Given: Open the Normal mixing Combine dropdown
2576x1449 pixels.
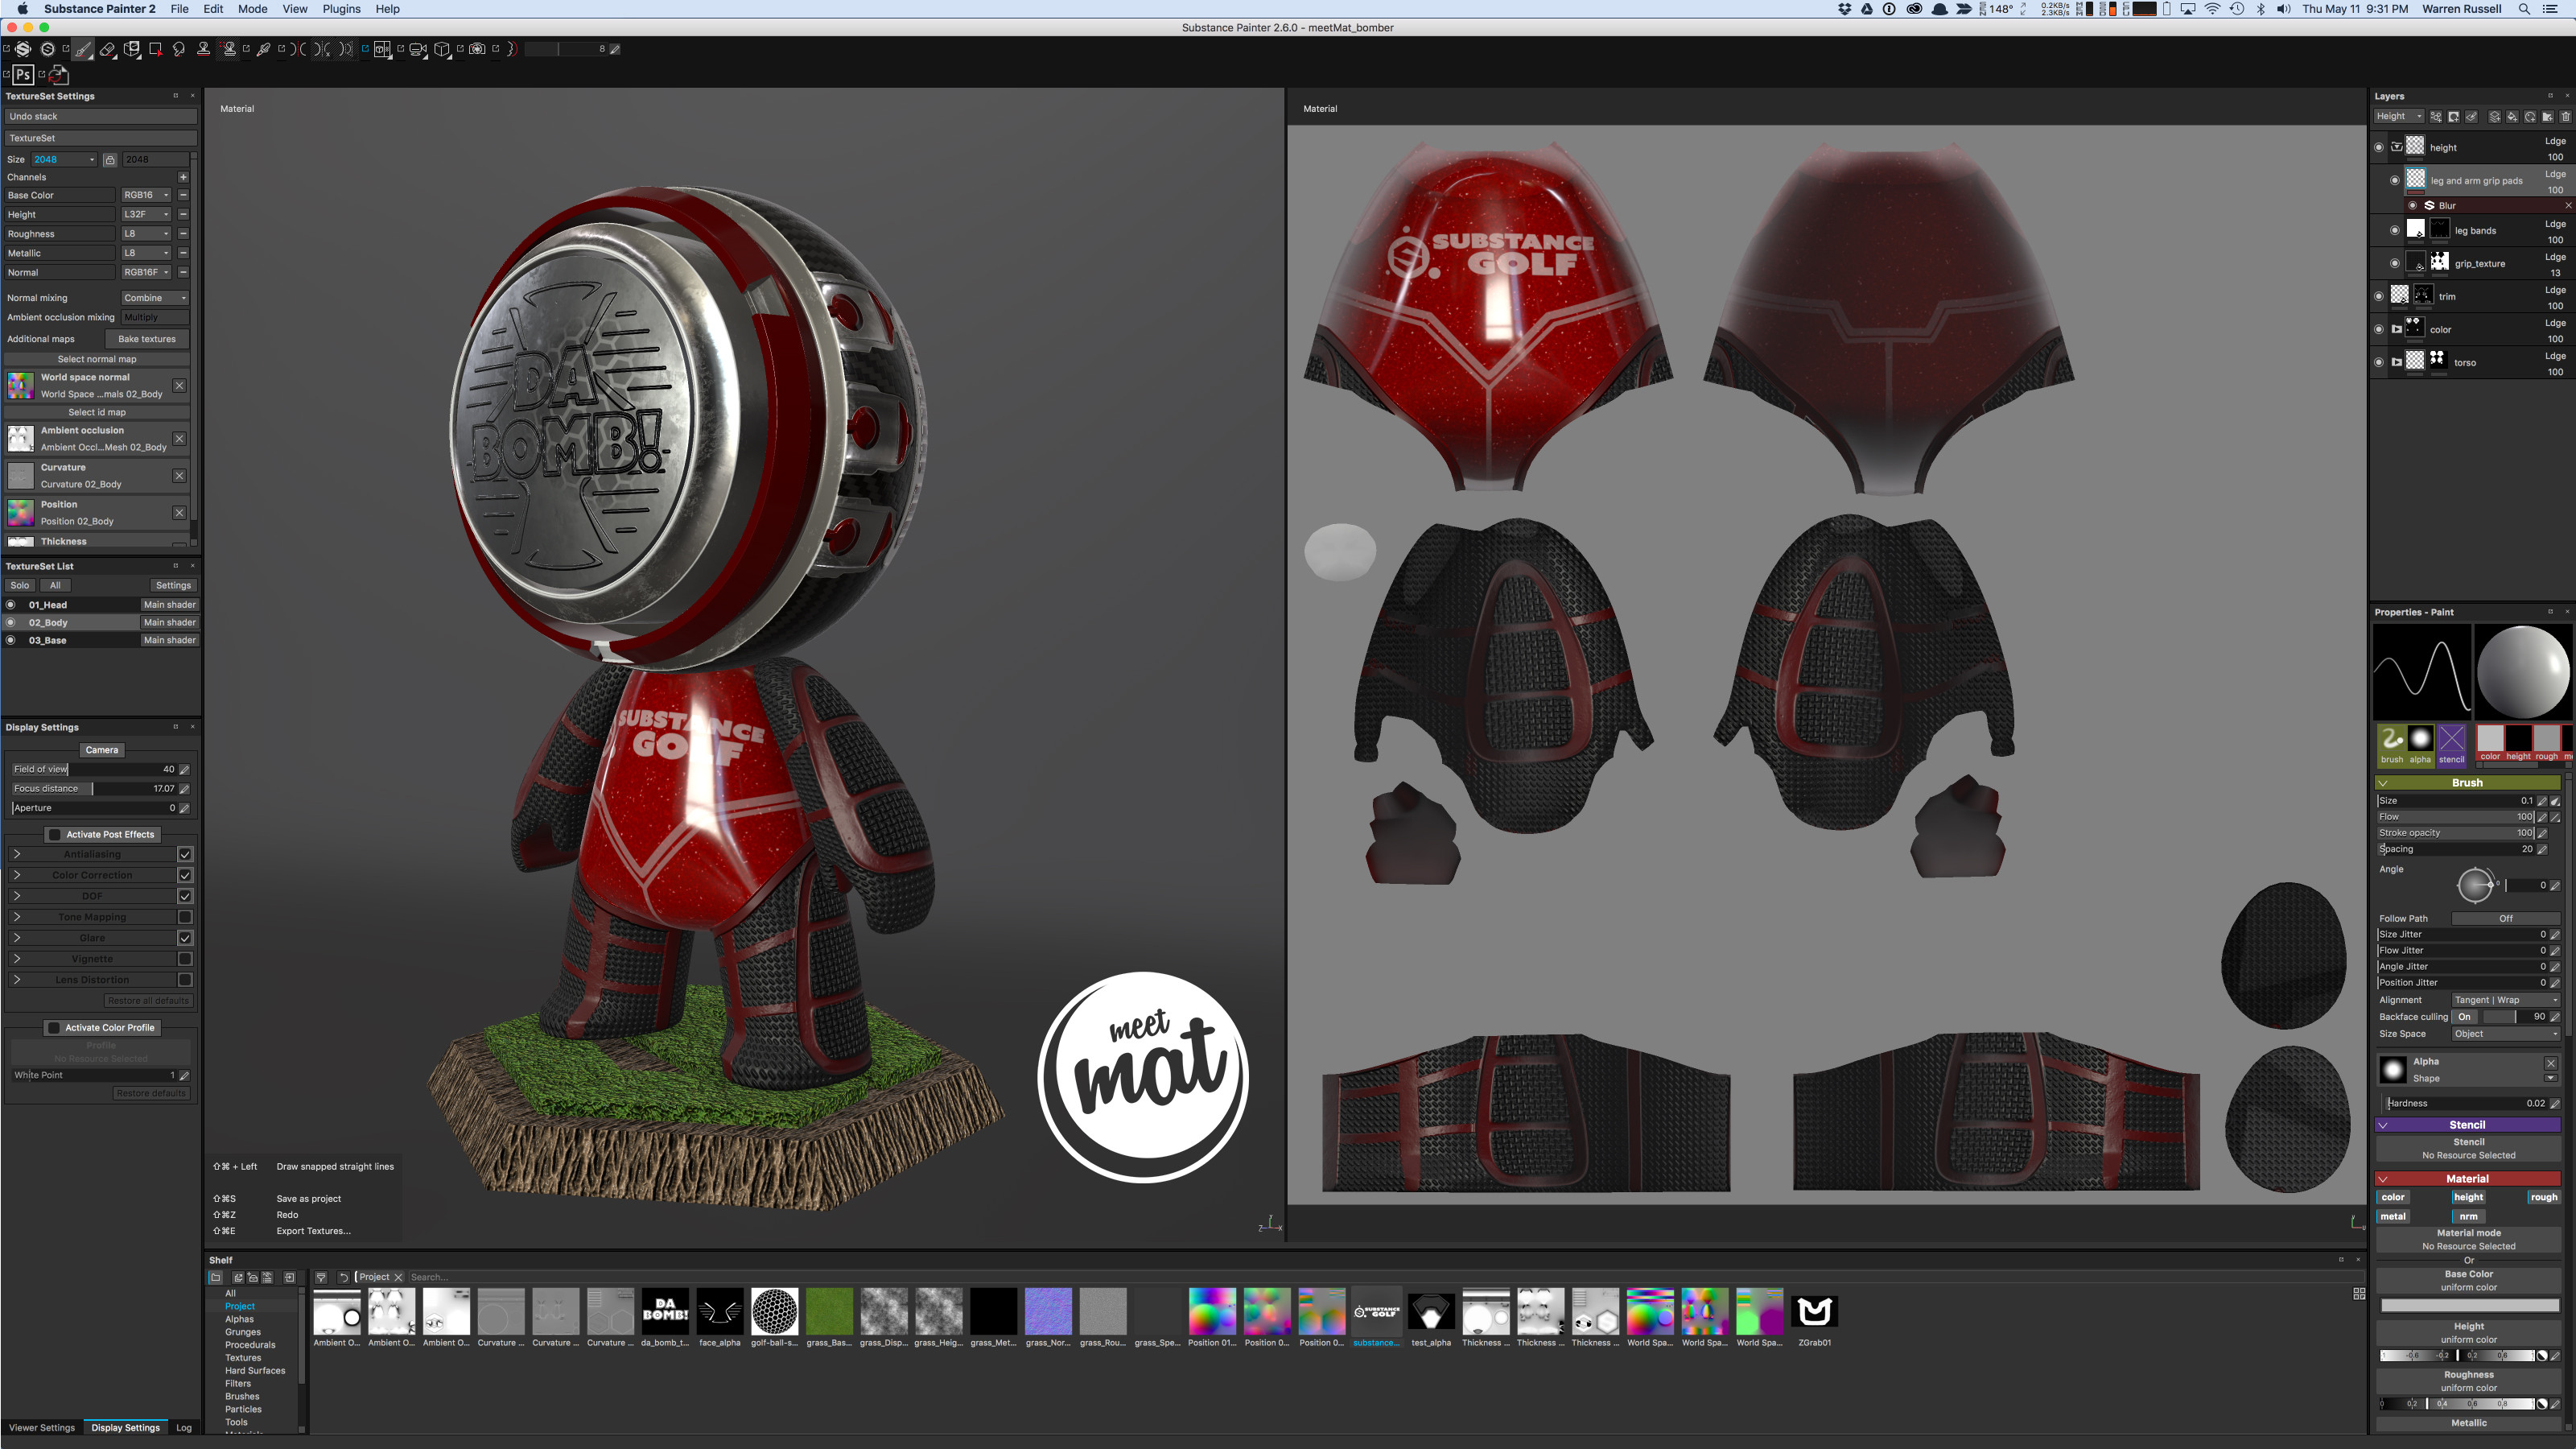Looking at the screenshot, I should [155, 298].
